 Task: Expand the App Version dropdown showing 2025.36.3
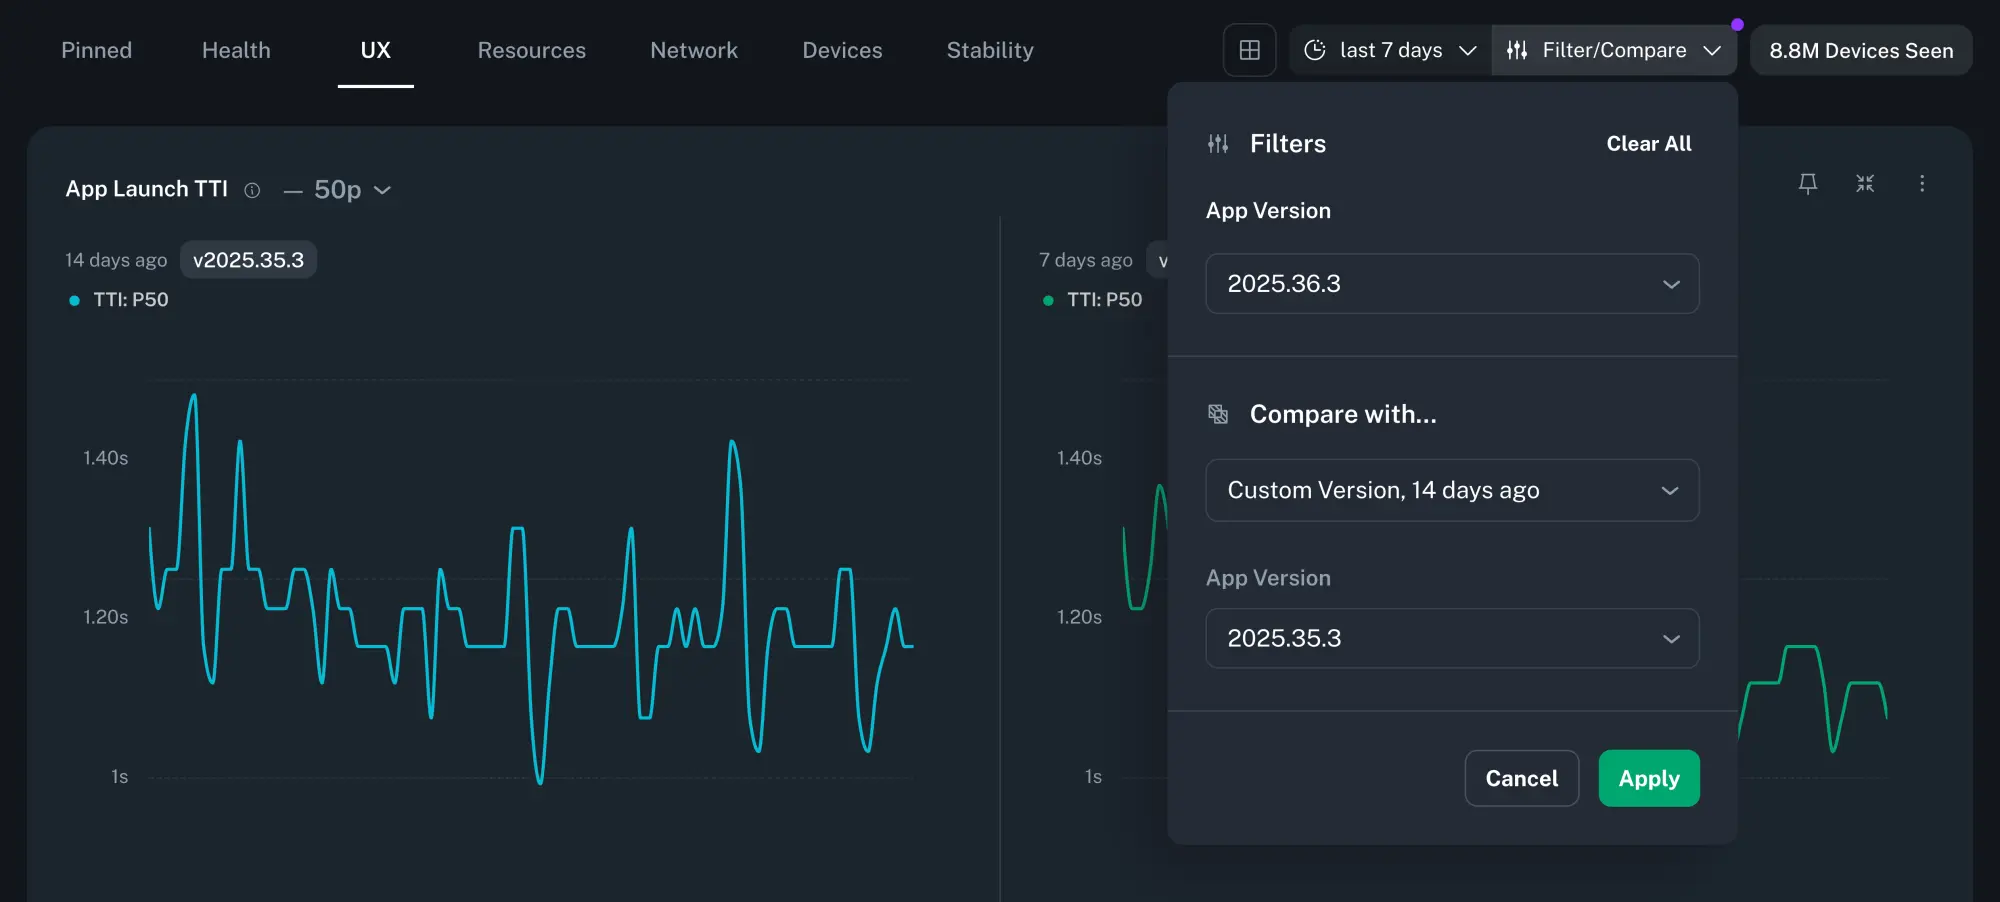pos(1452,284)
